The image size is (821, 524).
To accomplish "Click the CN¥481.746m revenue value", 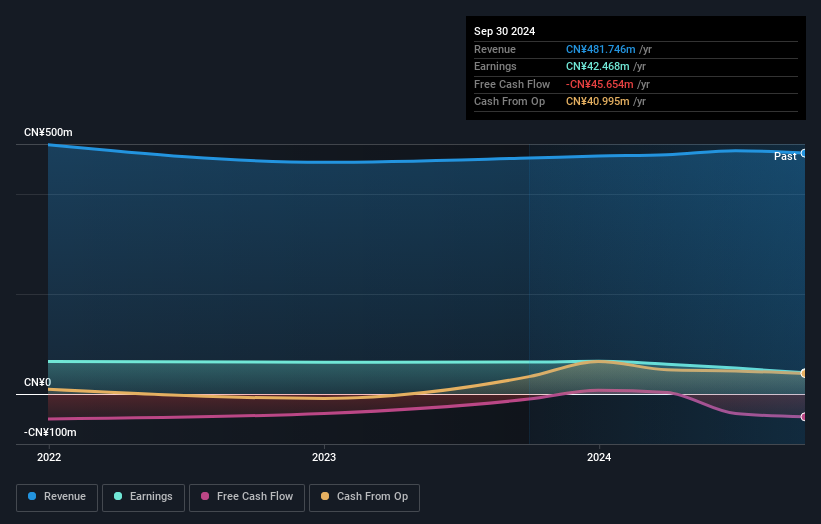I will pos(601,49).
